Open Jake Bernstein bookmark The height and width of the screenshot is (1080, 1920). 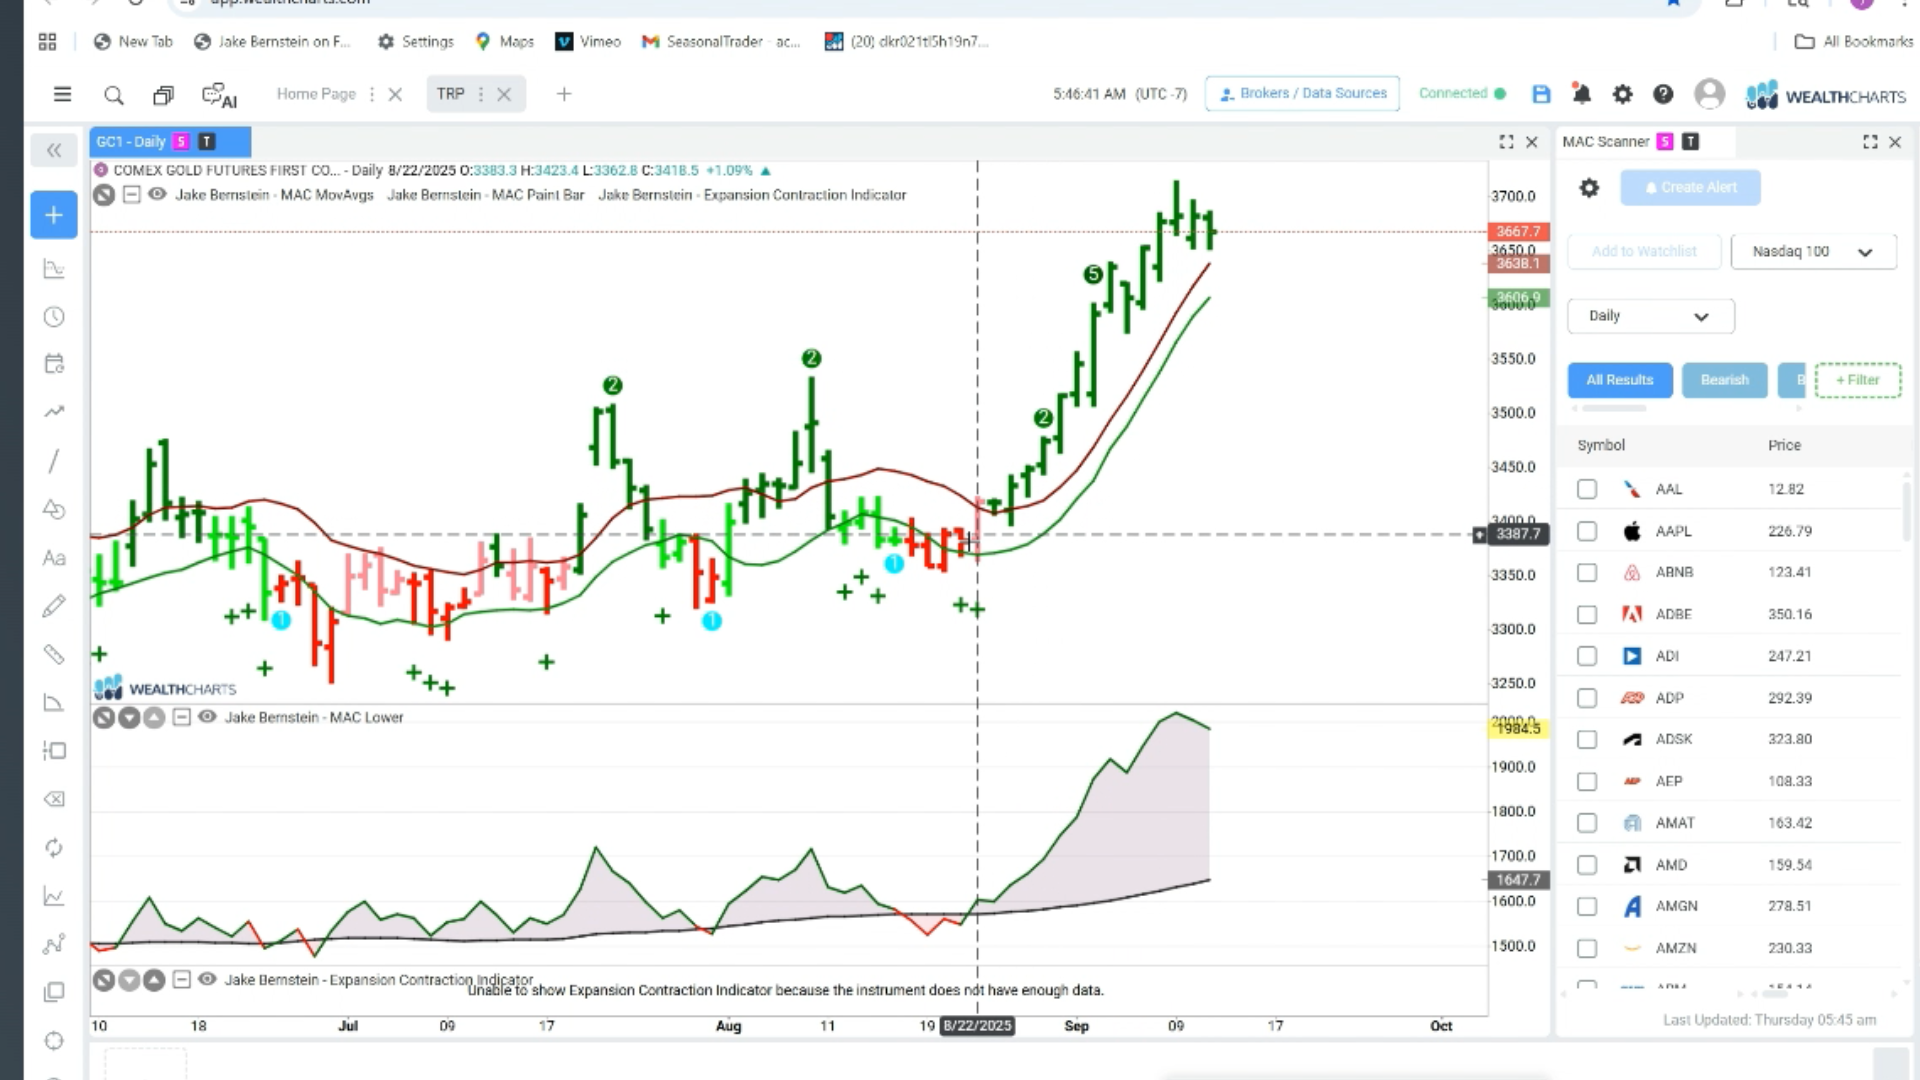(x=272, y=41)
